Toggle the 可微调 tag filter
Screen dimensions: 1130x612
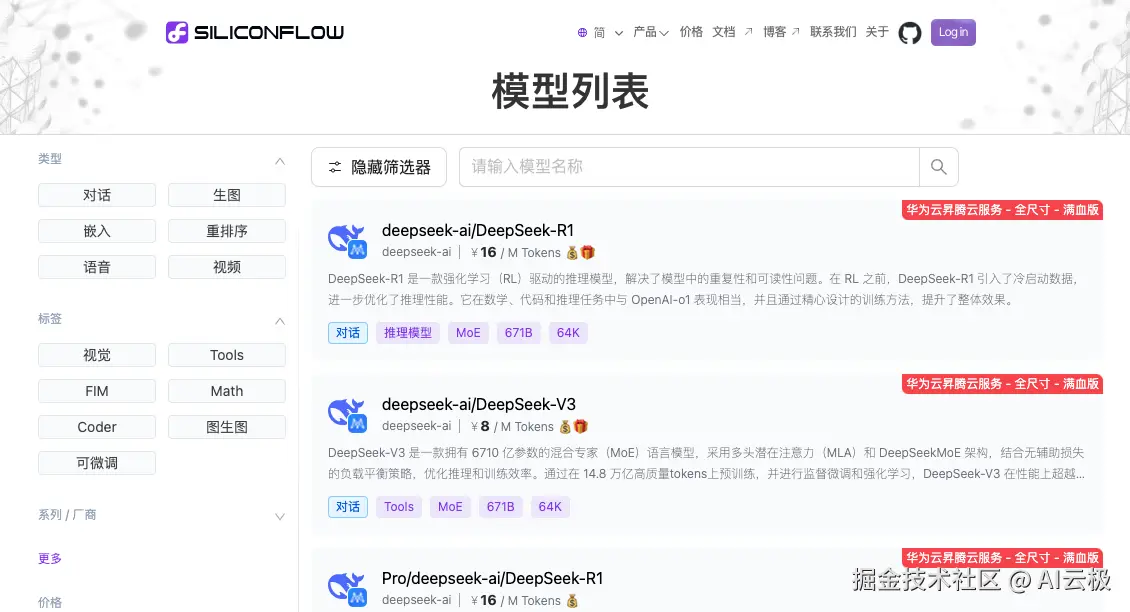click(x=97, y=463)
